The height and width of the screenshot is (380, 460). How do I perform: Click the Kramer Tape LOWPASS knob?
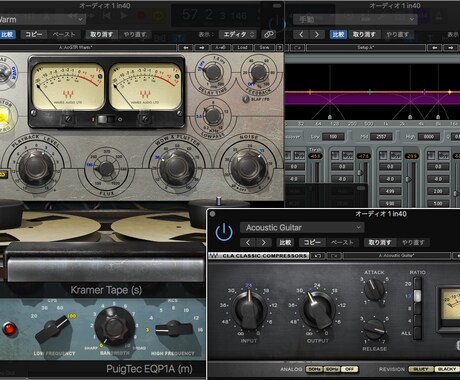pyautogui.click(x=212, y=115)
